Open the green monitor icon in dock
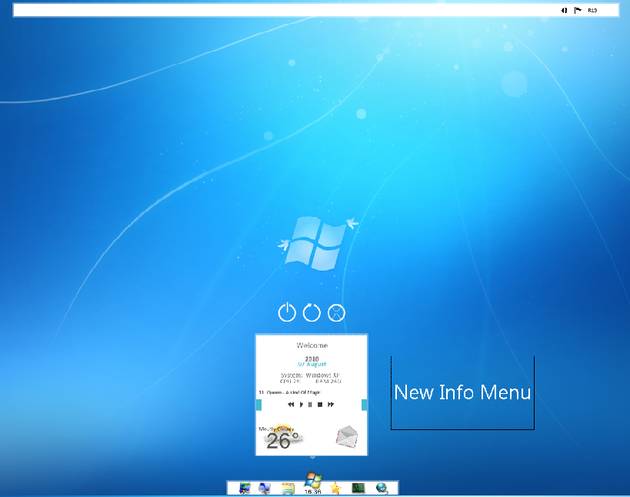Image resolution: width=630 pixels, height=497 pixels. click(358, 488)
